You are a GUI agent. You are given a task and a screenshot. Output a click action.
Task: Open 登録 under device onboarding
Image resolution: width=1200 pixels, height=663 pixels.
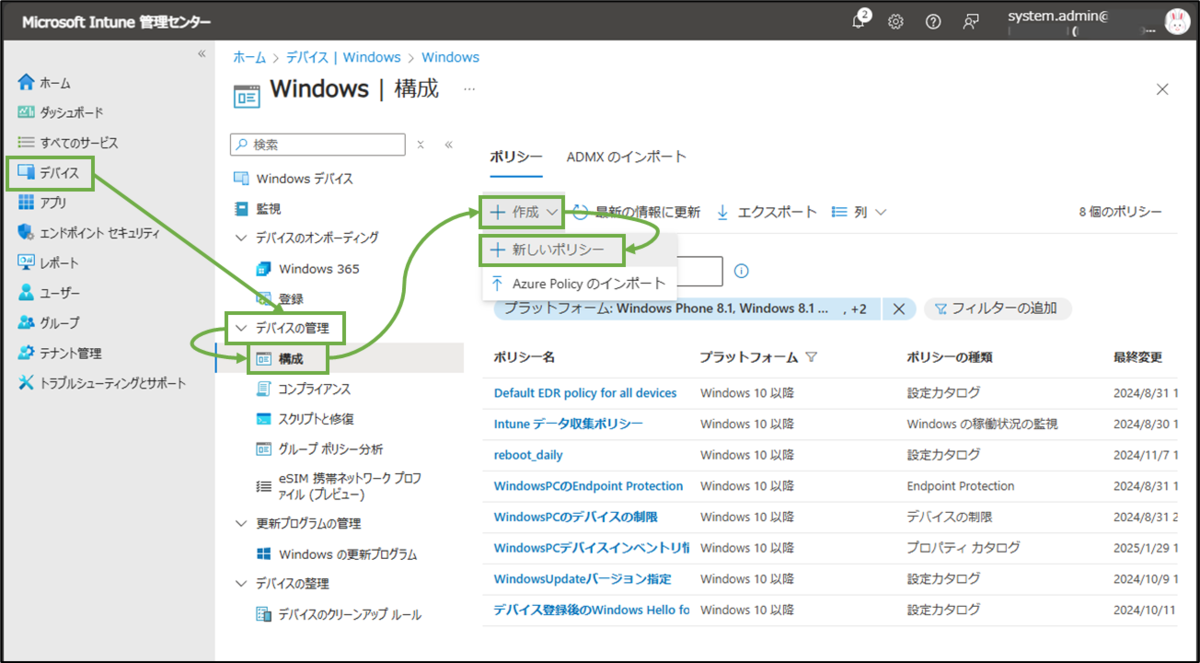(x=280, y=299)
